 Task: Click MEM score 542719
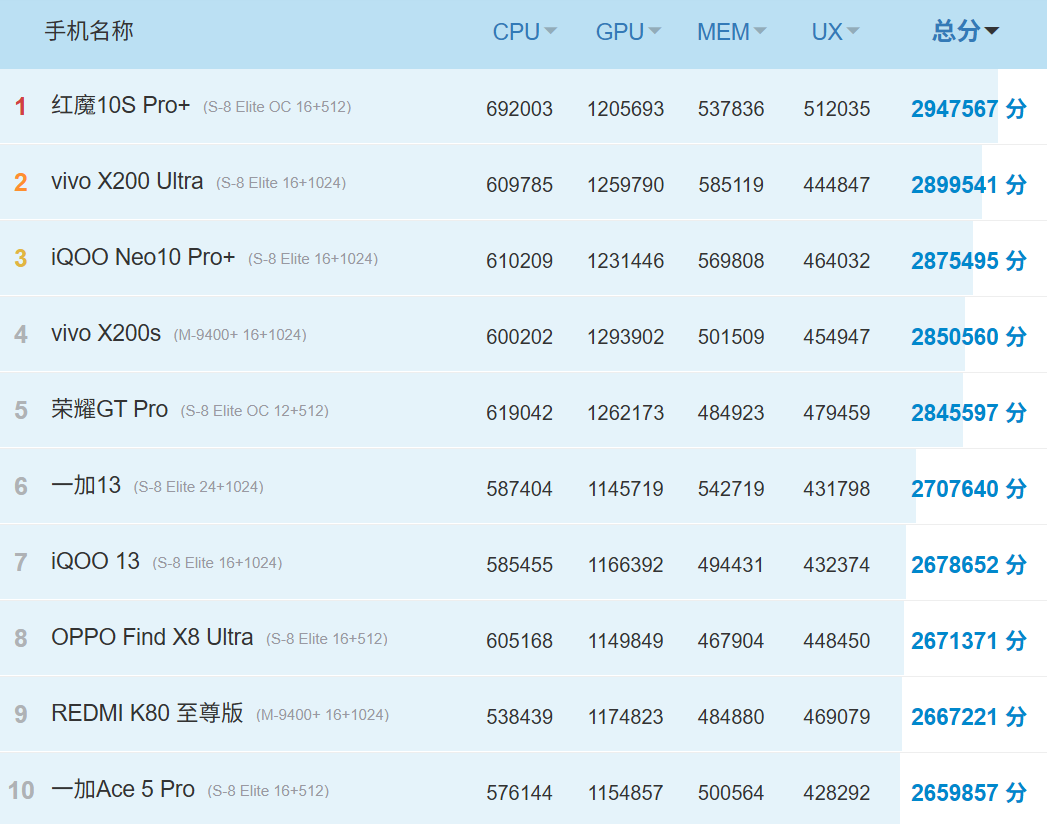731,489
